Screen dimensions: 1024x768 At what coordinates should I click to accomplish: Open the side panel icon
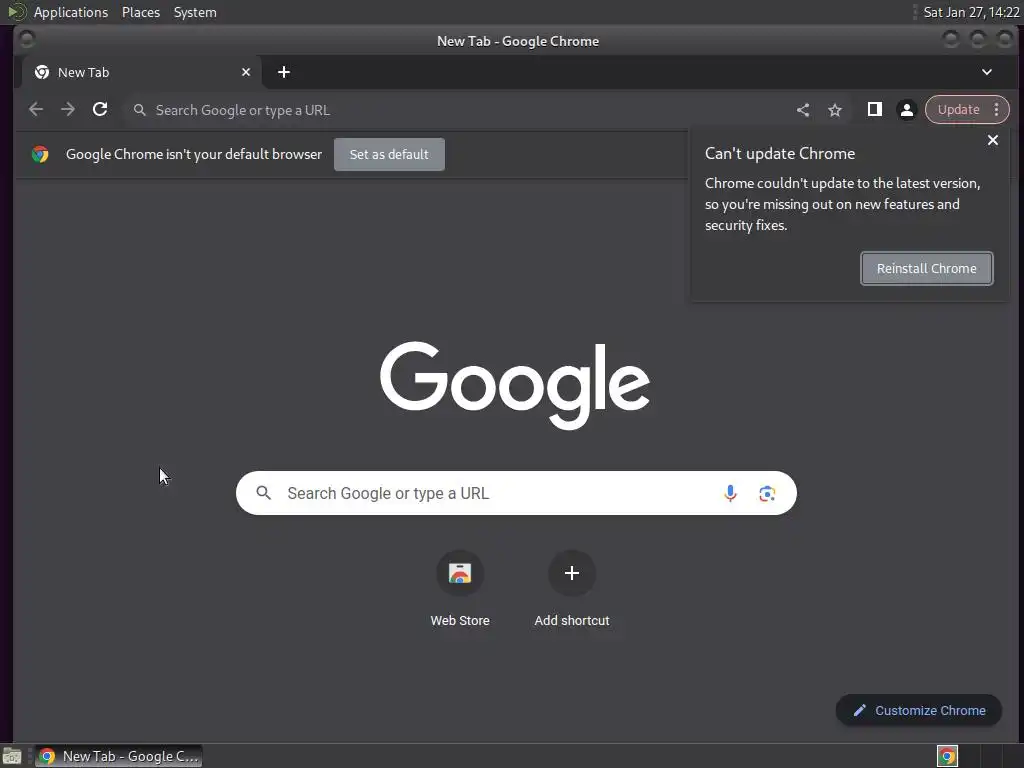(x=874, y=110)
